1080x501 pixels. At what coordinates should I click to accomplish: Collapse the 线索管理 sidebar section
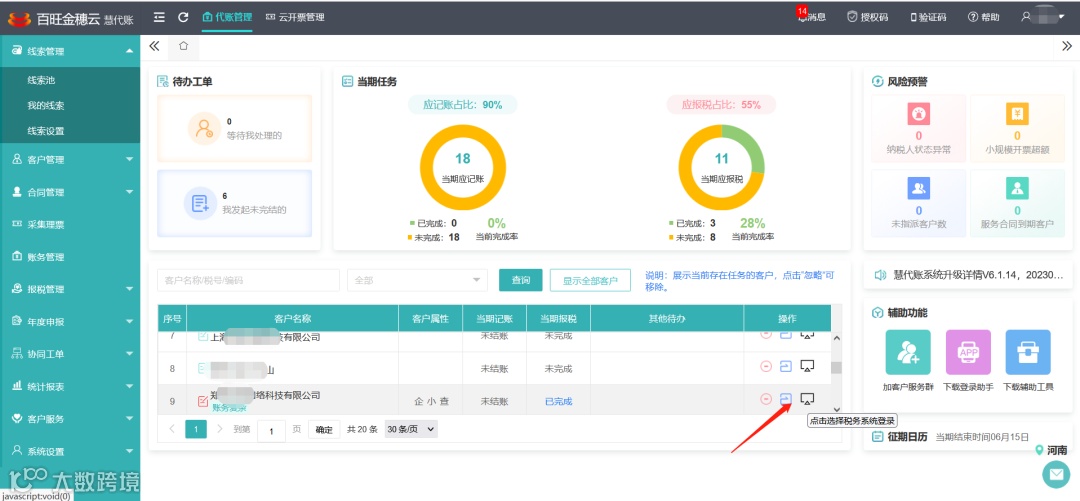[70, 51]
